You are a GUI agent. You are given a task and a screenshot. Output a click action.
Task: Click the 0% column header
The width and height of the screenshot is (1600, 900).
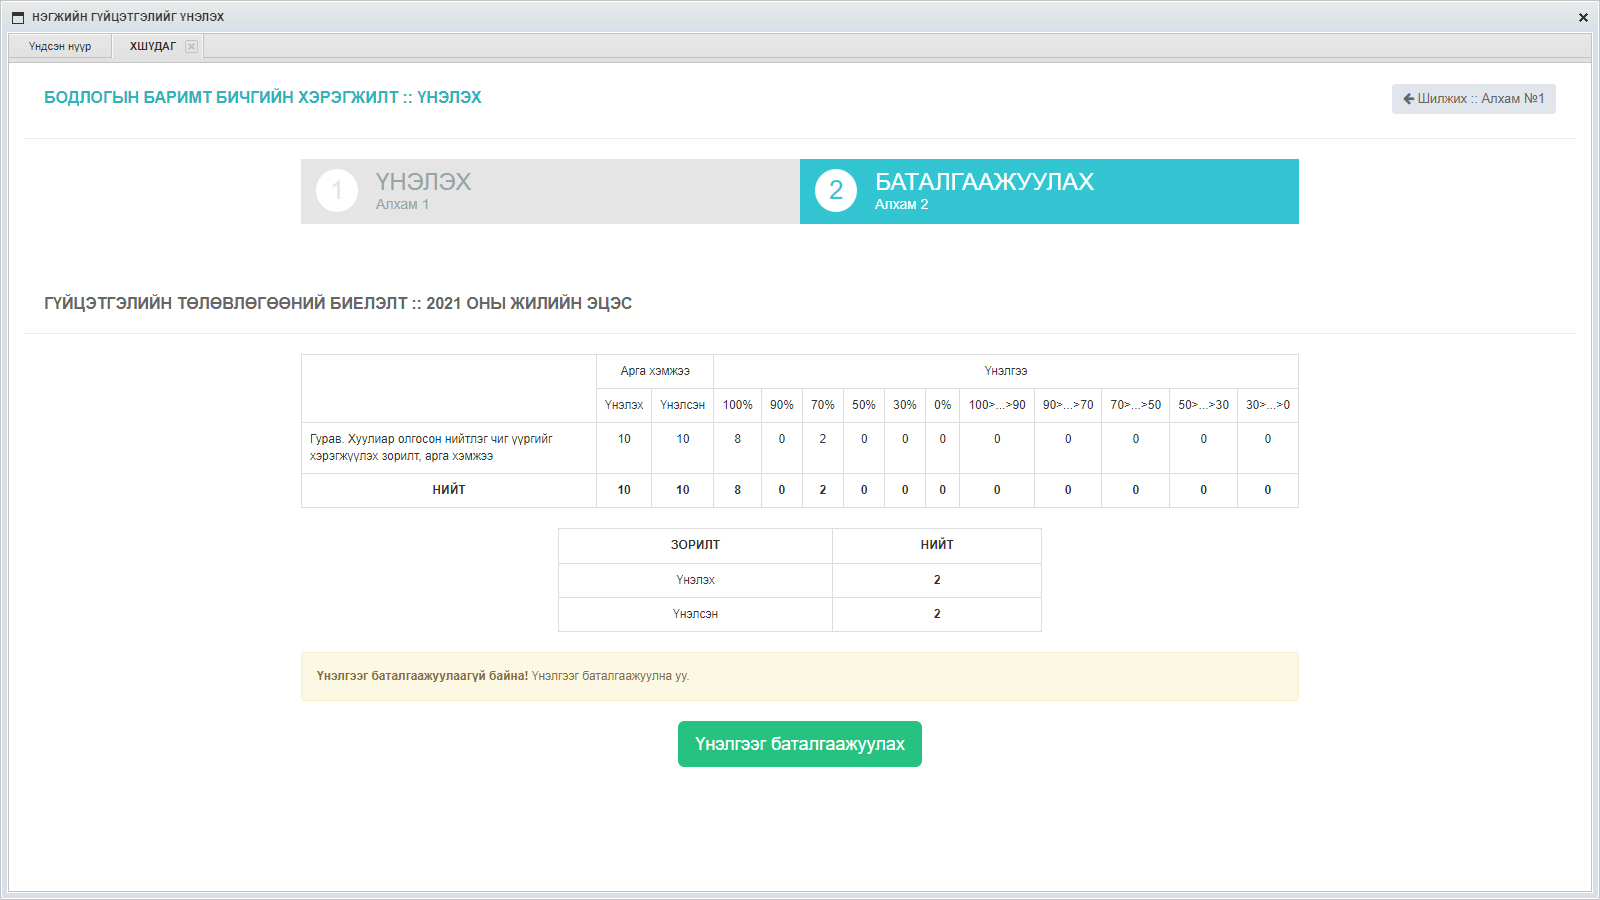[943, 405]
